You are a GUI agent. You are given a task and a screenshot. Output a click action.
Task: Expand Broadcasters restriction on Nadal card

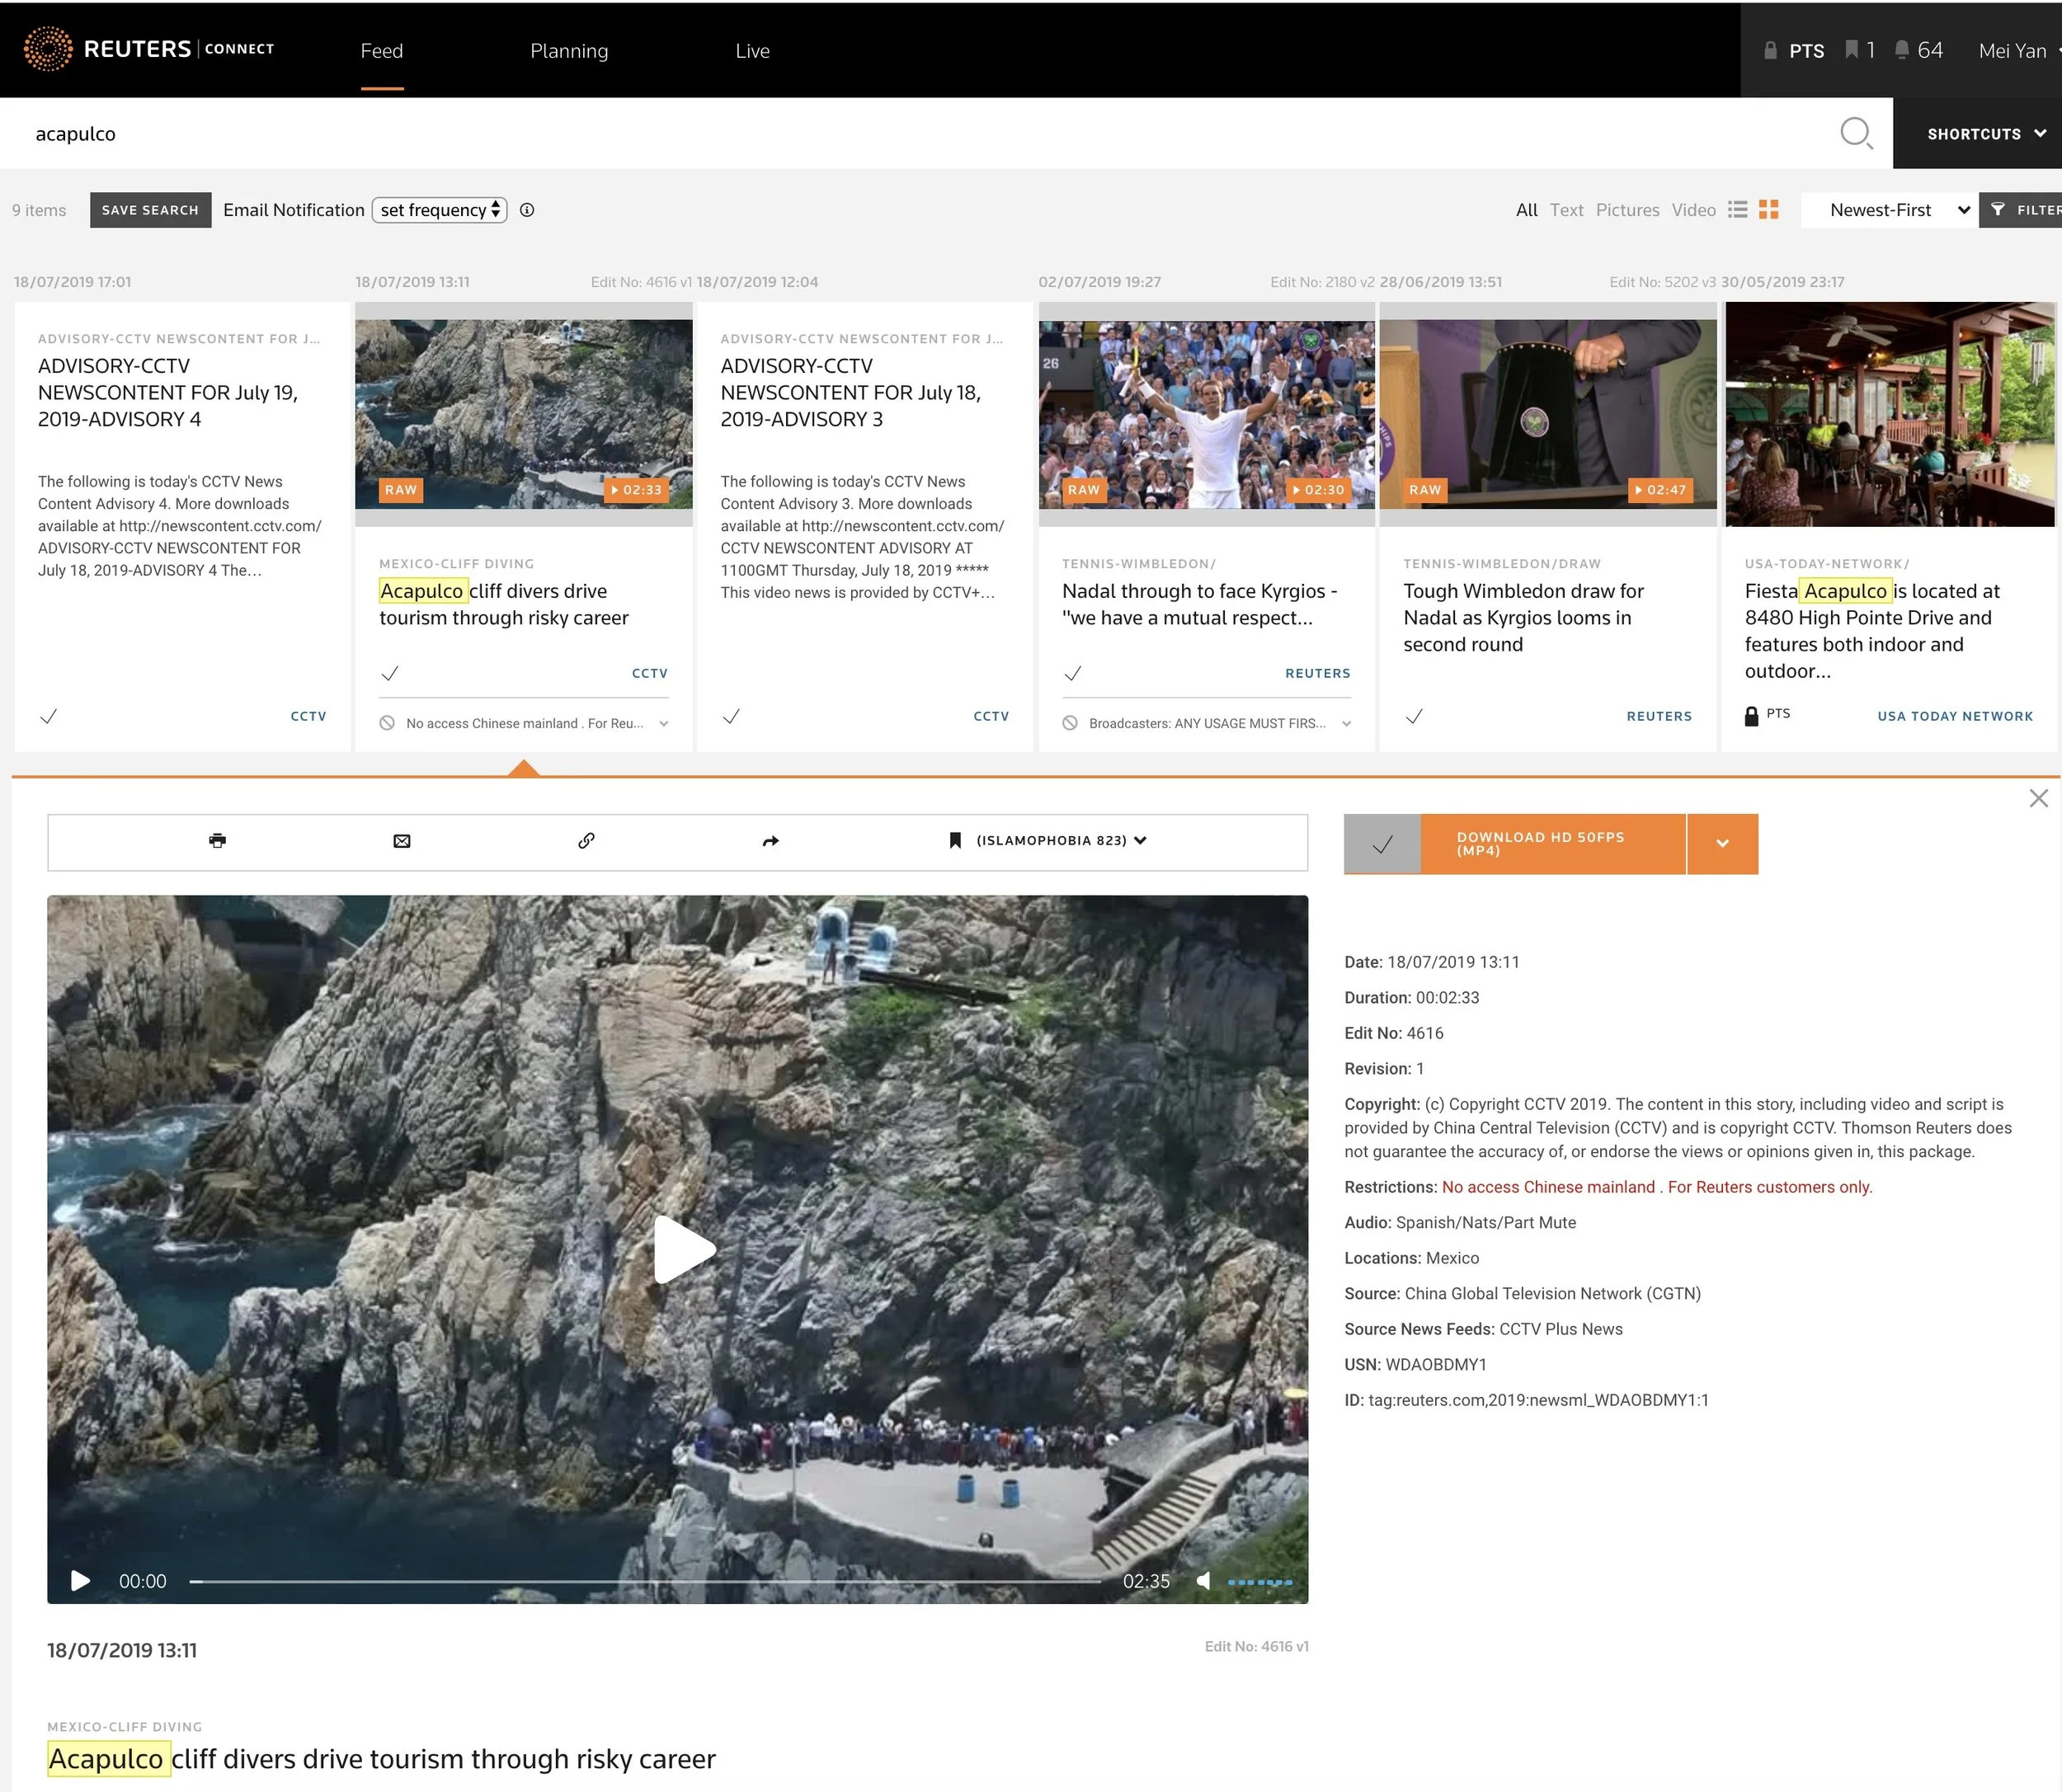coord(1346,724)
